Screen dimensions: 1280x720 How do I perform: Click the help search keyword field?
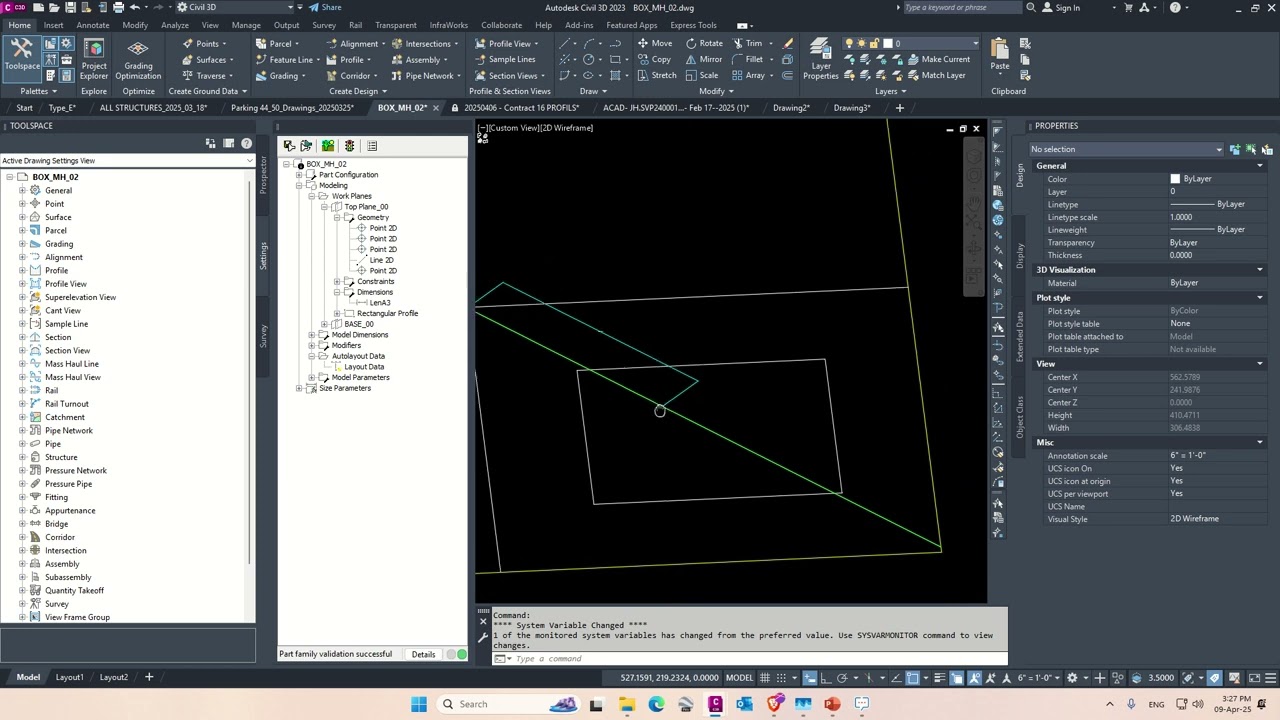click(962, 7)
